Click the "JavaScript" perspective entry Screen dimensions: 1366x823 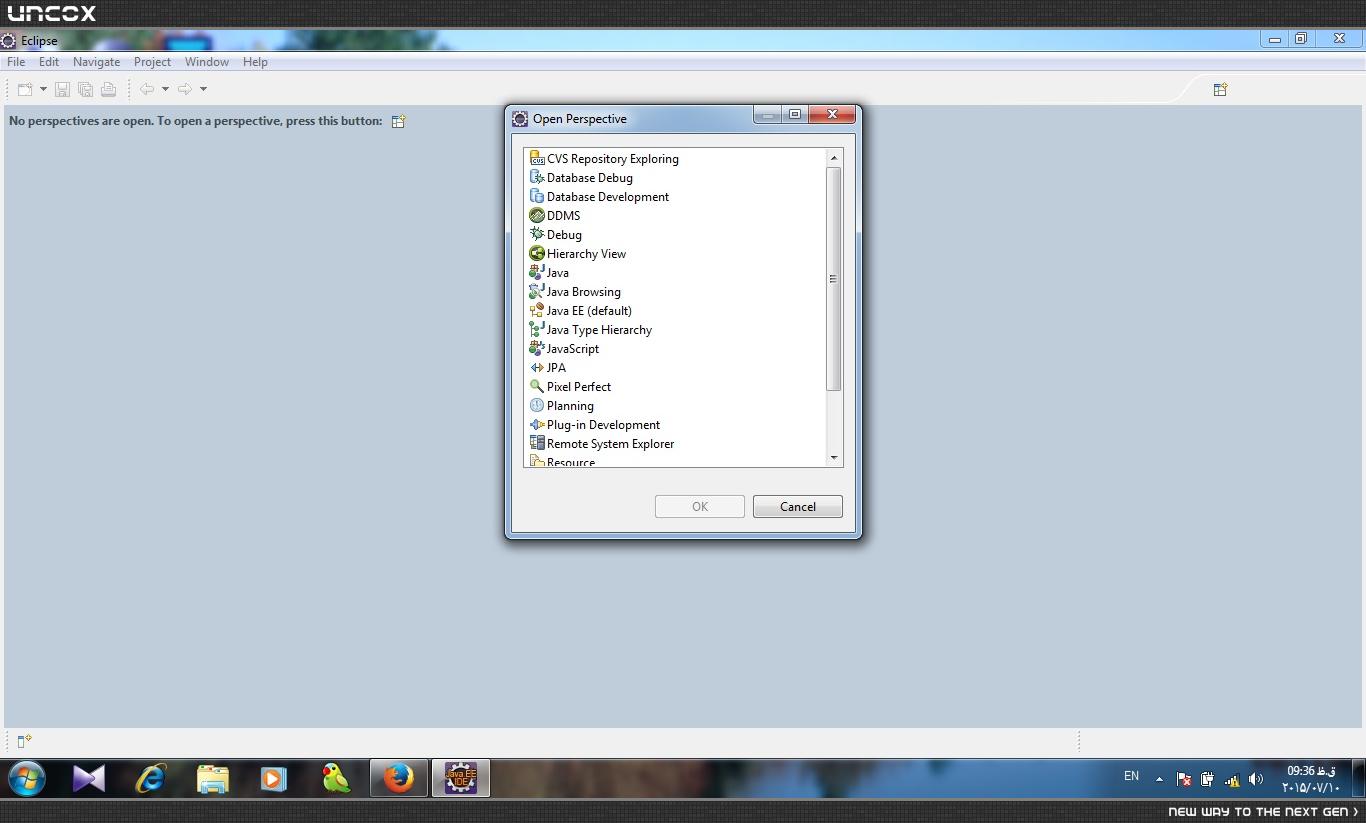pos(573,348)
